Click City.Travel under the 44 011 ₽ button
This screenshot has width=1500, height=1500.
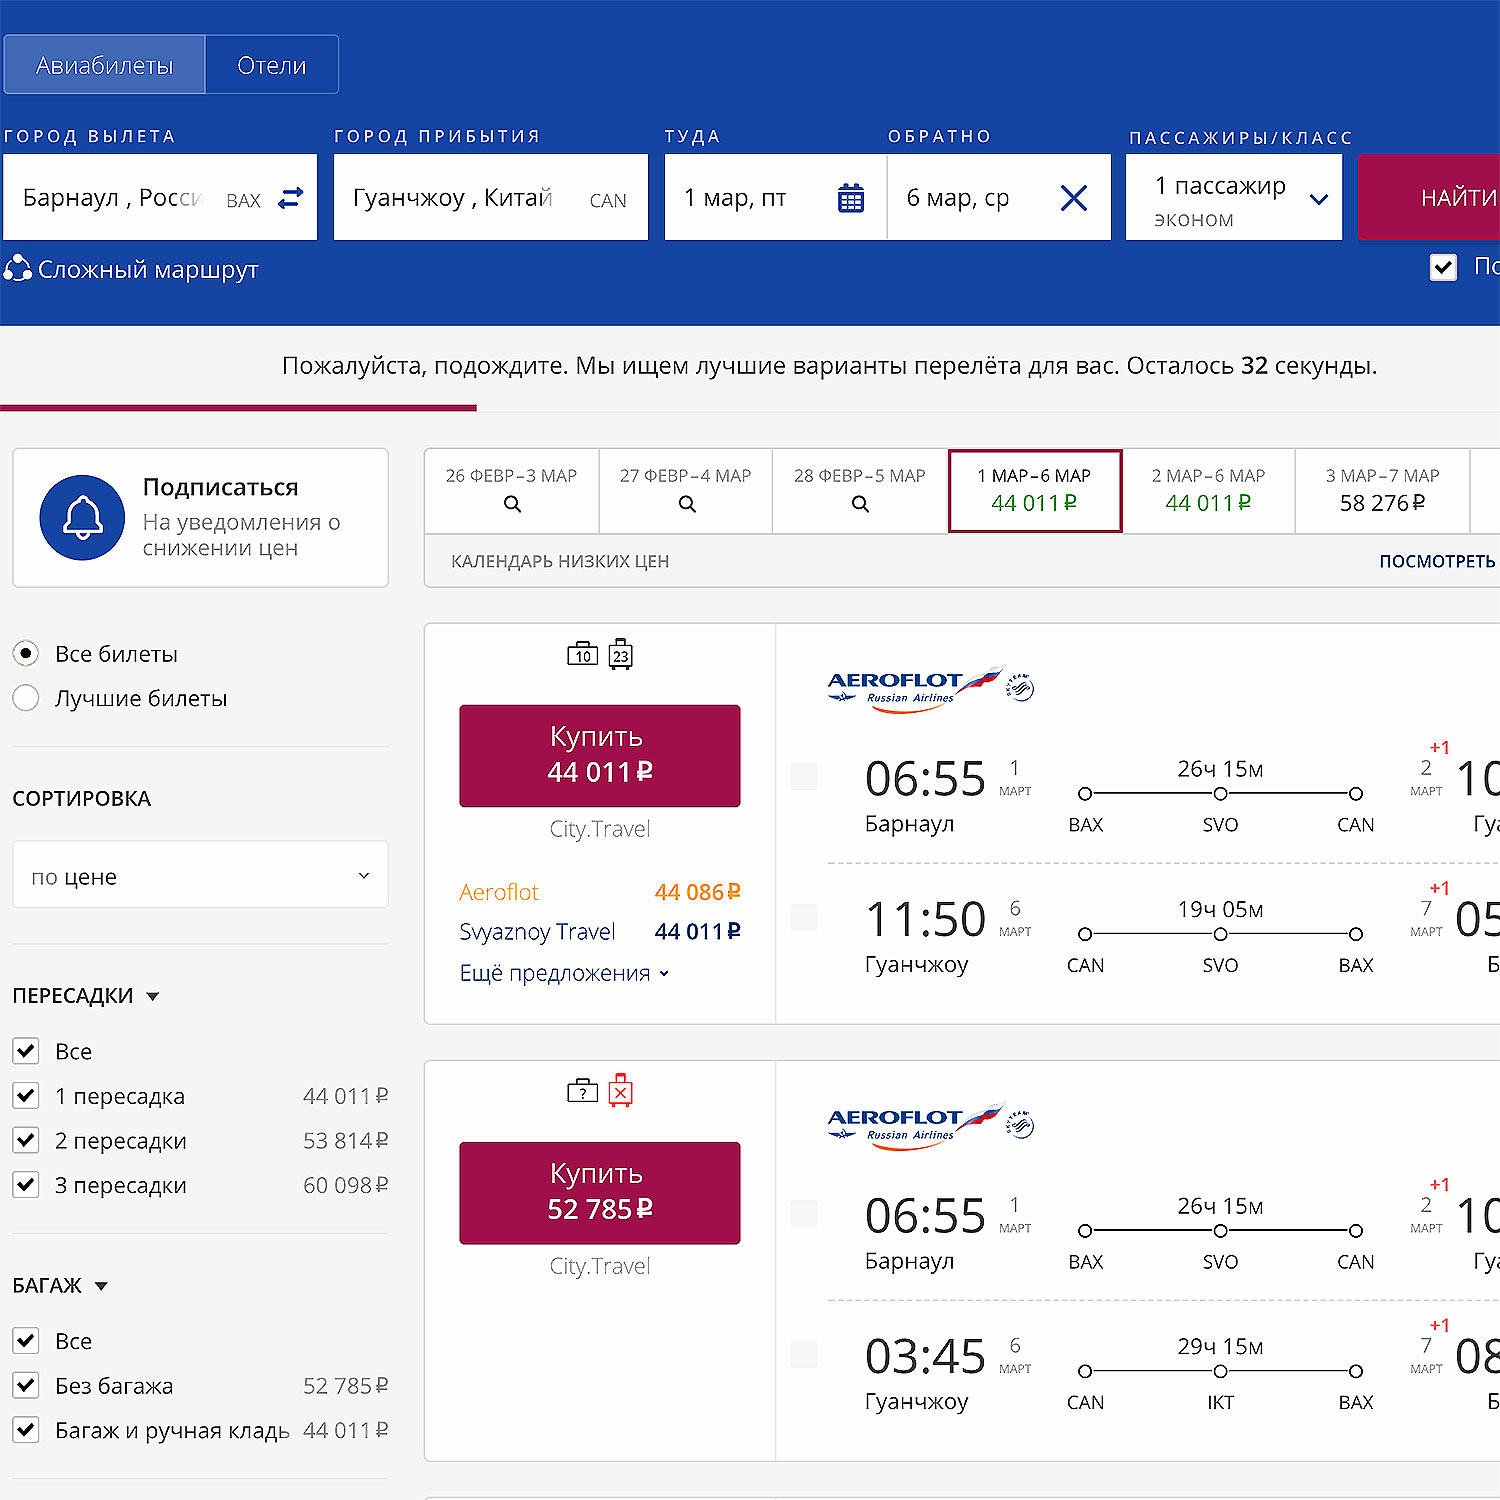600,829
